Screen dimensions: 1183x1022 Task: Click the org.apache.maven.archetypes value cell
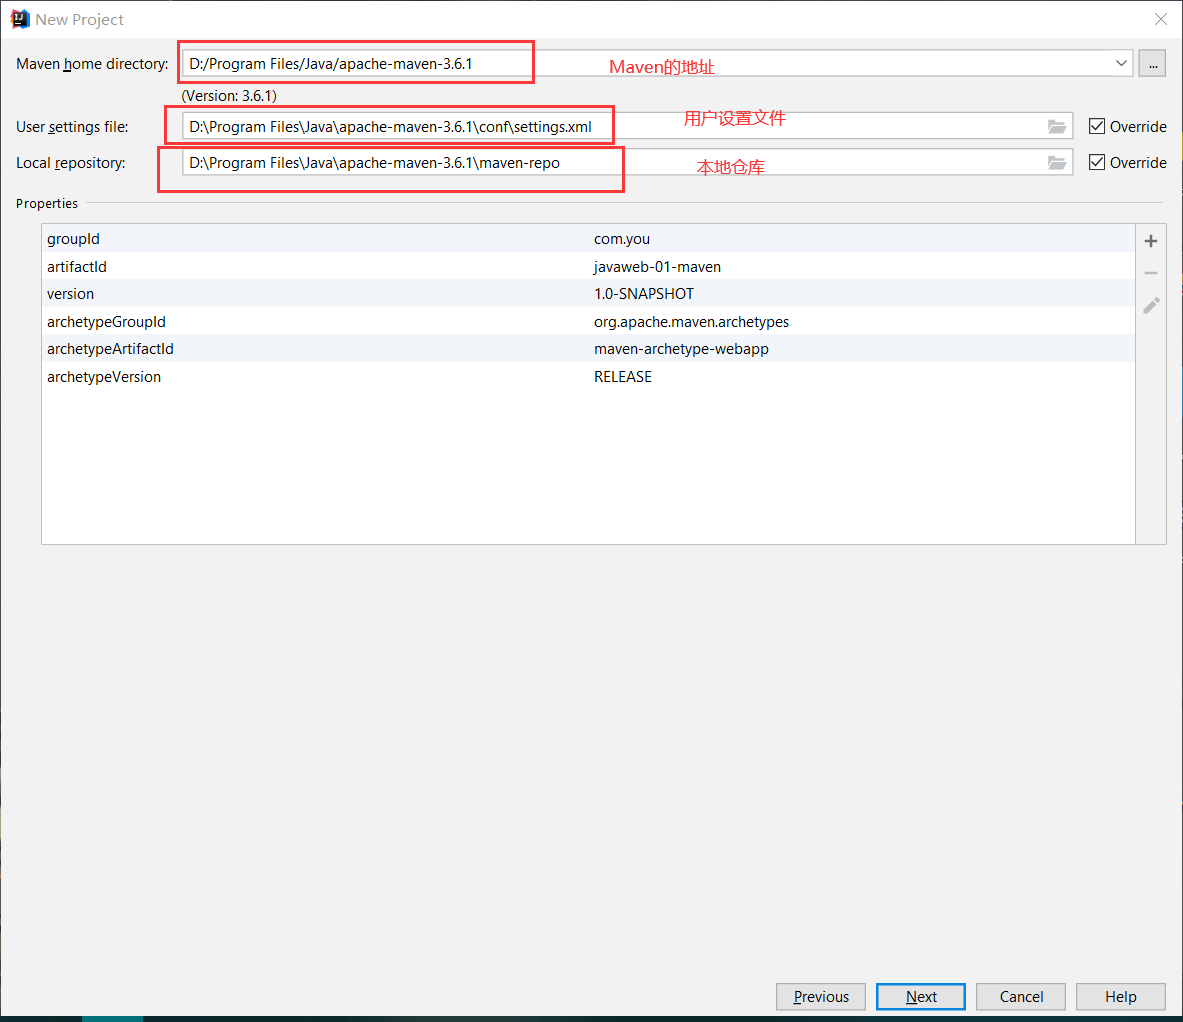click(x=691, y=322)
